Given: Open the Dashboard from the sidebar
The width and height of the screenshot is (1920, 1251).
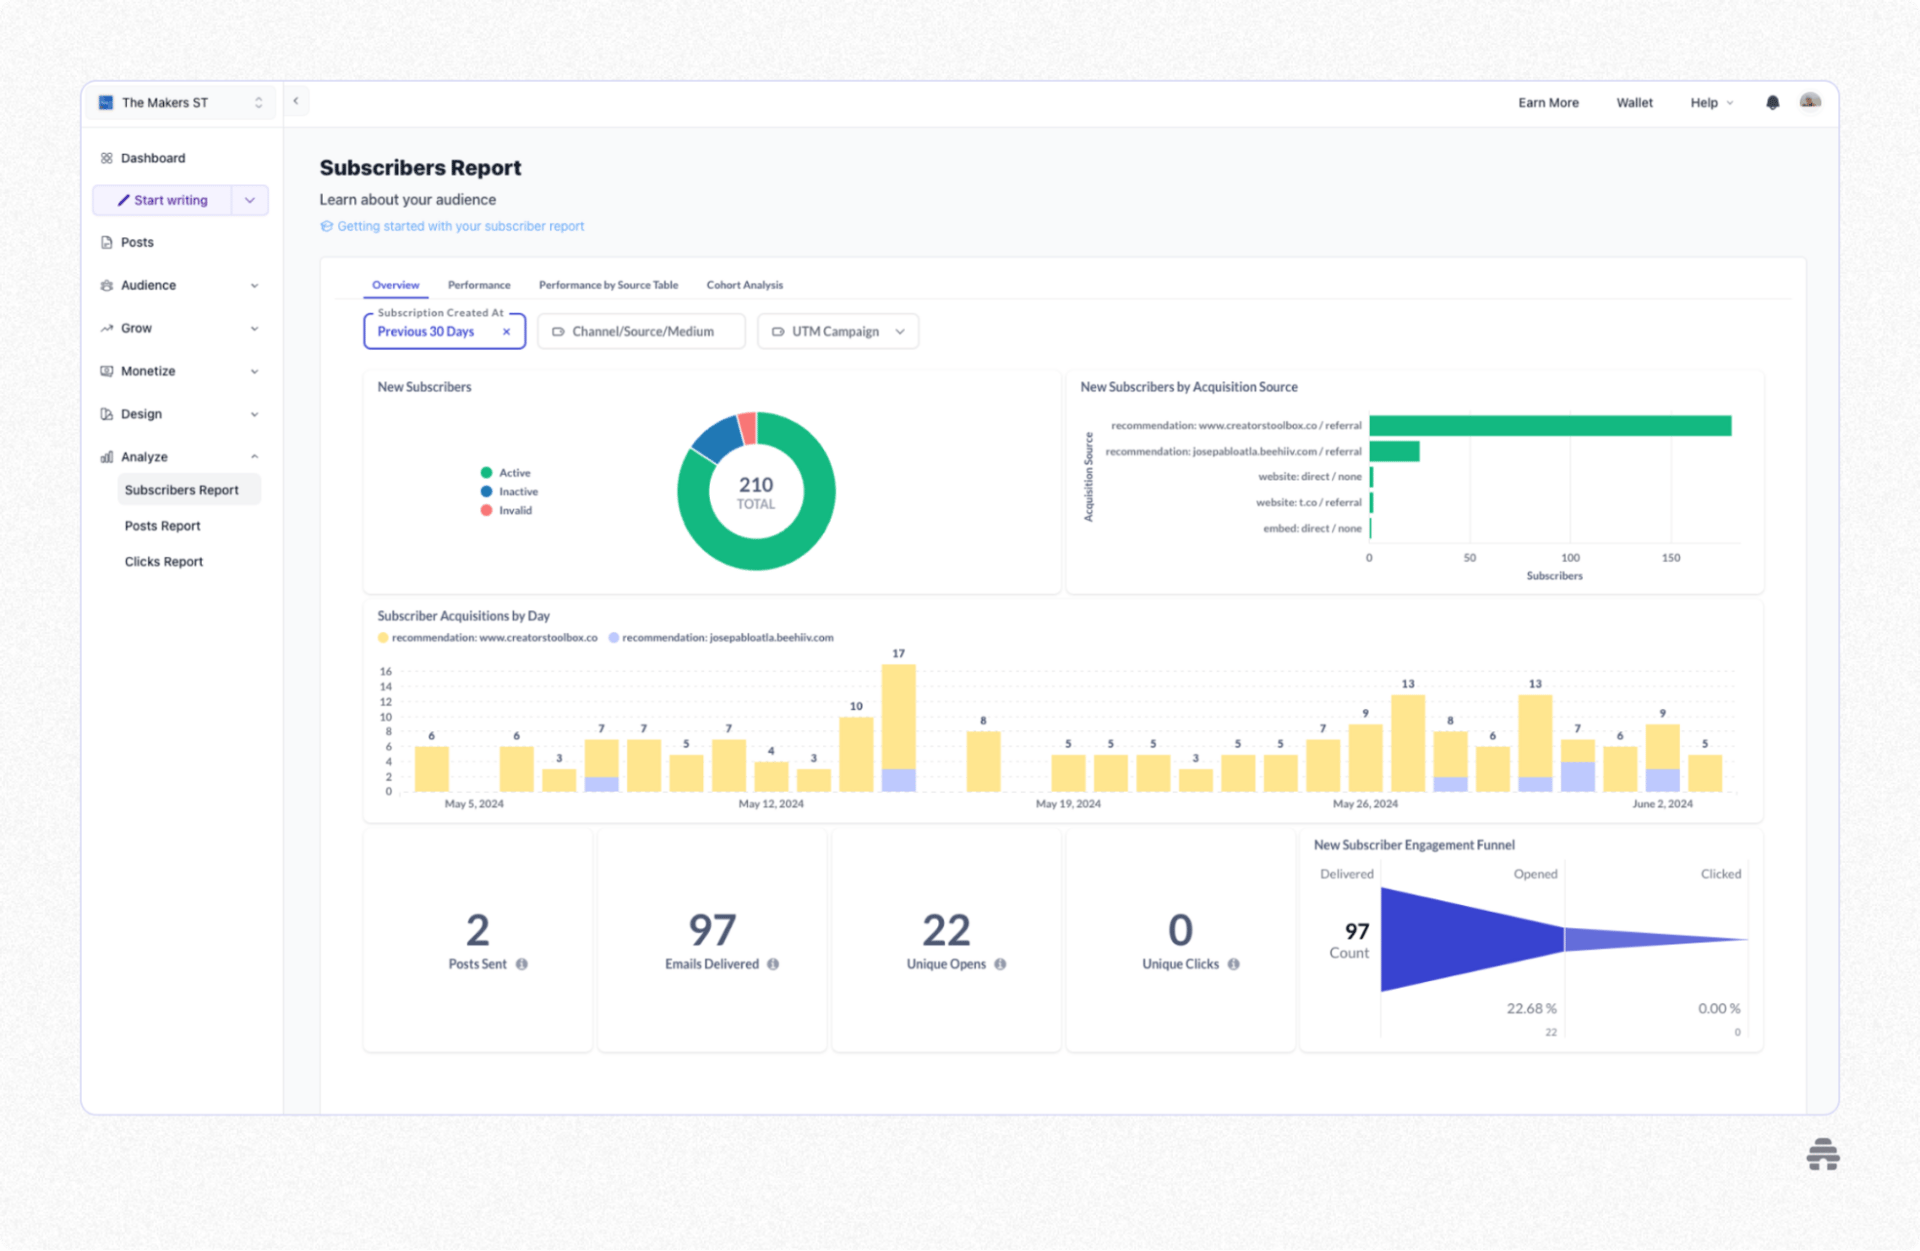Looking at the screenshot, I should coord(107,157).
